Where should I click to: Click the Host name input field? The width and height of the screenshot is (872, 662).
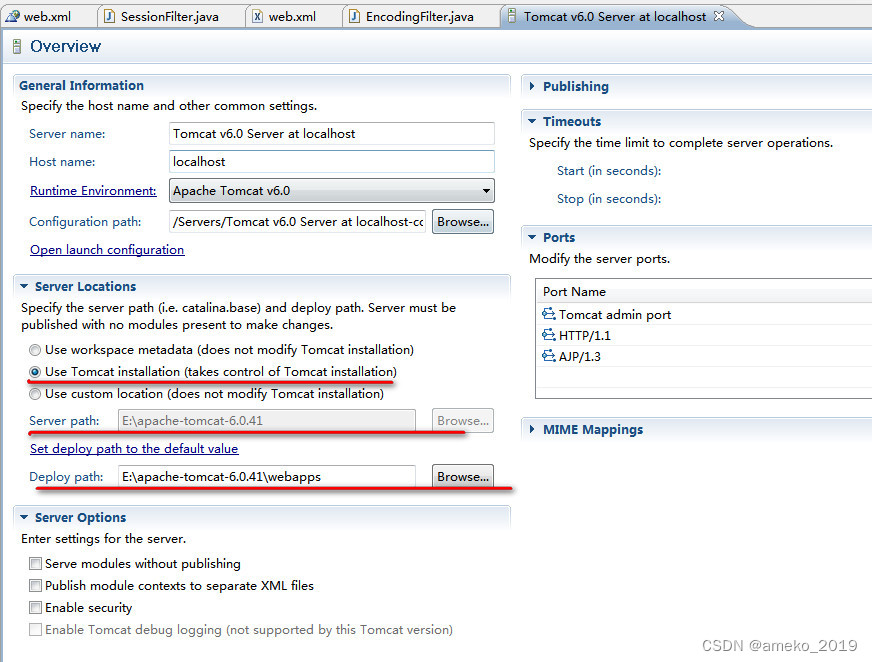click(x=331, y=161)
